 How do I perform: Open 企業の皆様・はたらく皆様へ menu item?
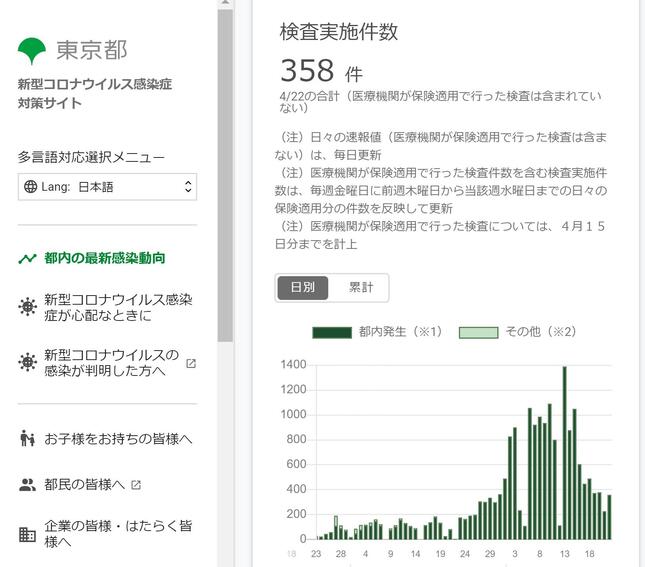point(118,533)
